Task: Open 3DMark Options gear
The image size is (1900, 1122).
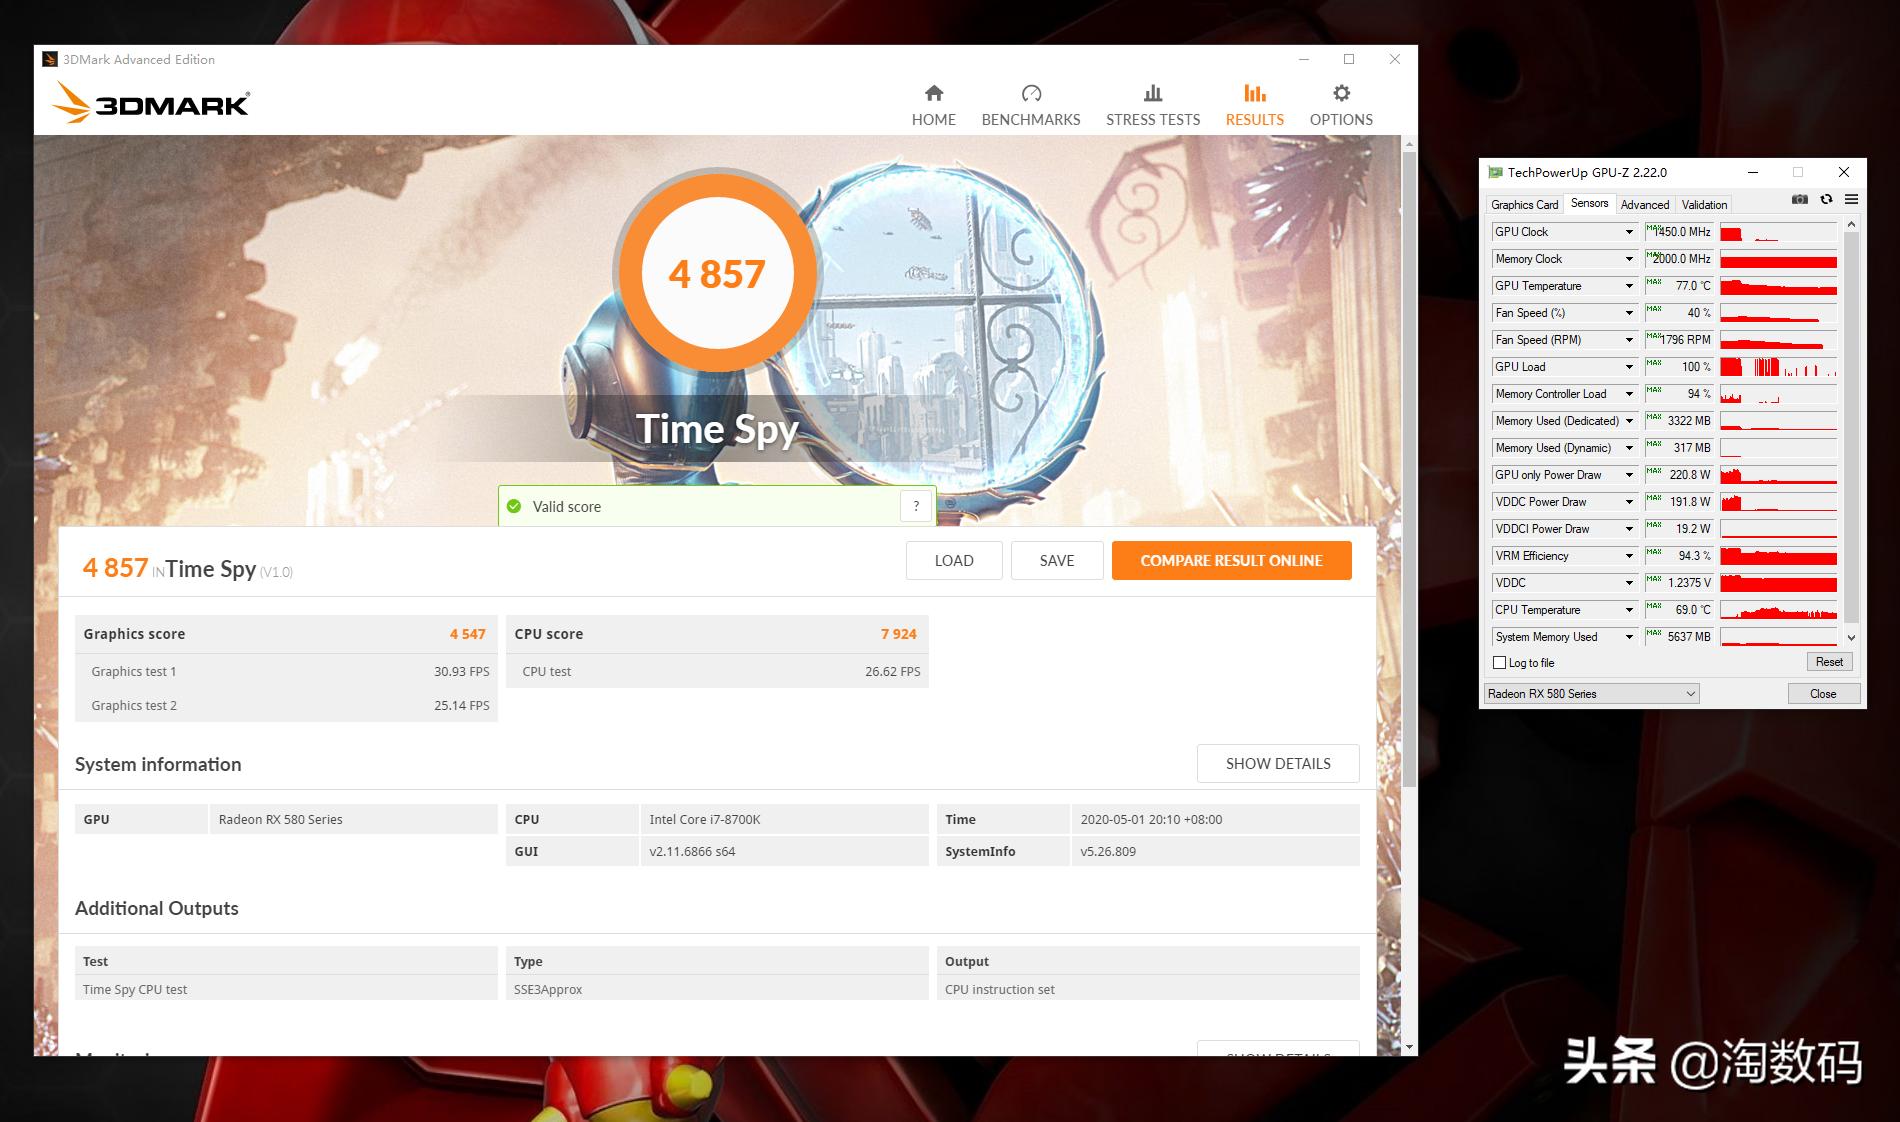Action: pyautogui.click(x=1341, y=105)
